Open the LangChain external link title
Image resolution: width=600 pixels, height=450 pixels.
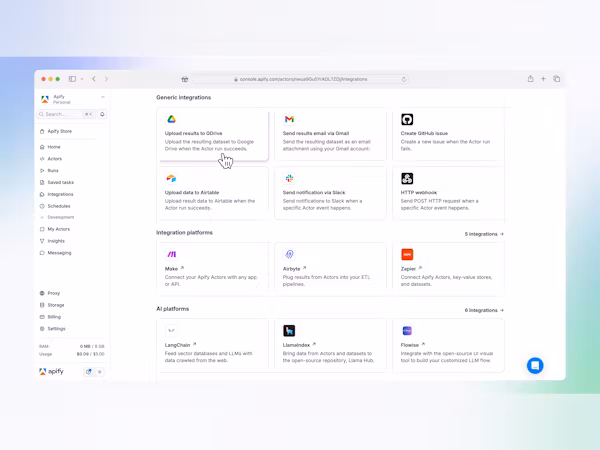pos(180,345)
